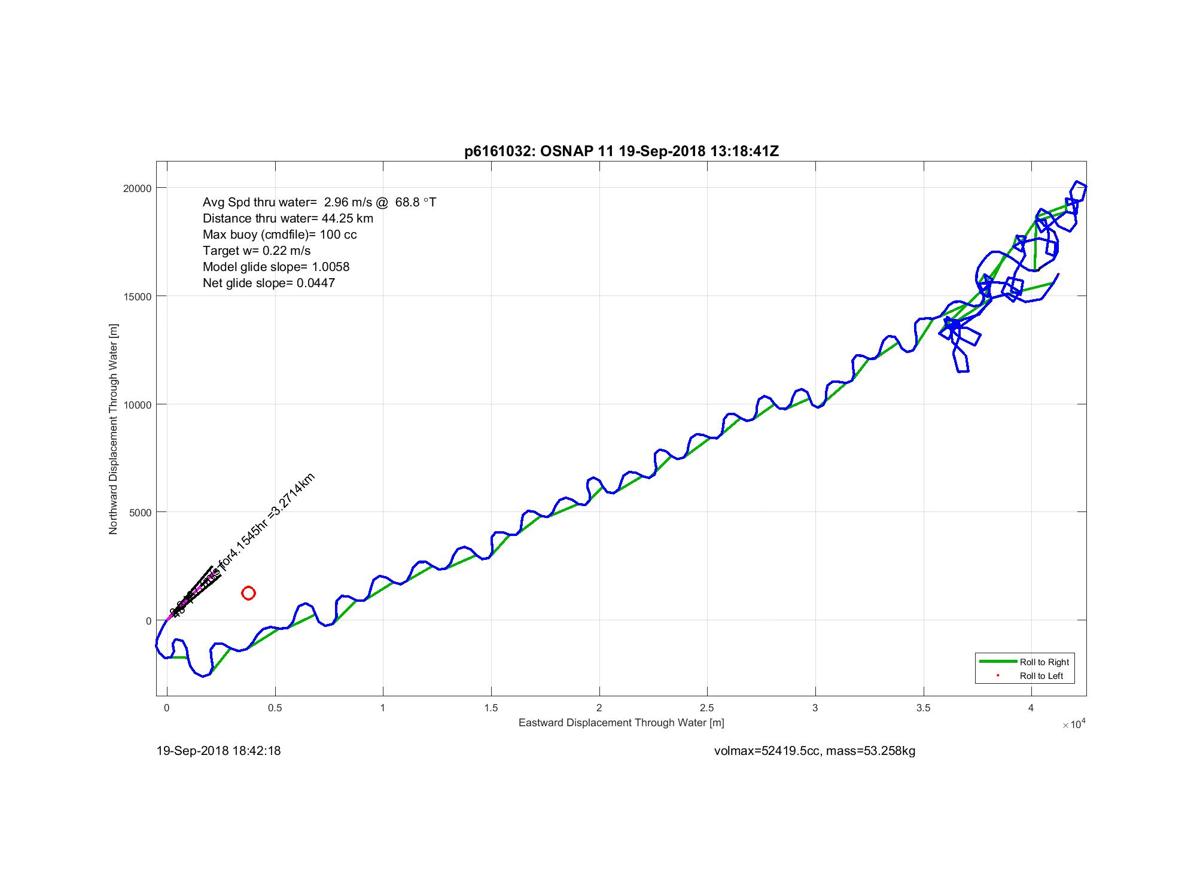Select the 'Avg Spd thru water' annotation line
Viewport: 1200px width, 889px height.
319,202
